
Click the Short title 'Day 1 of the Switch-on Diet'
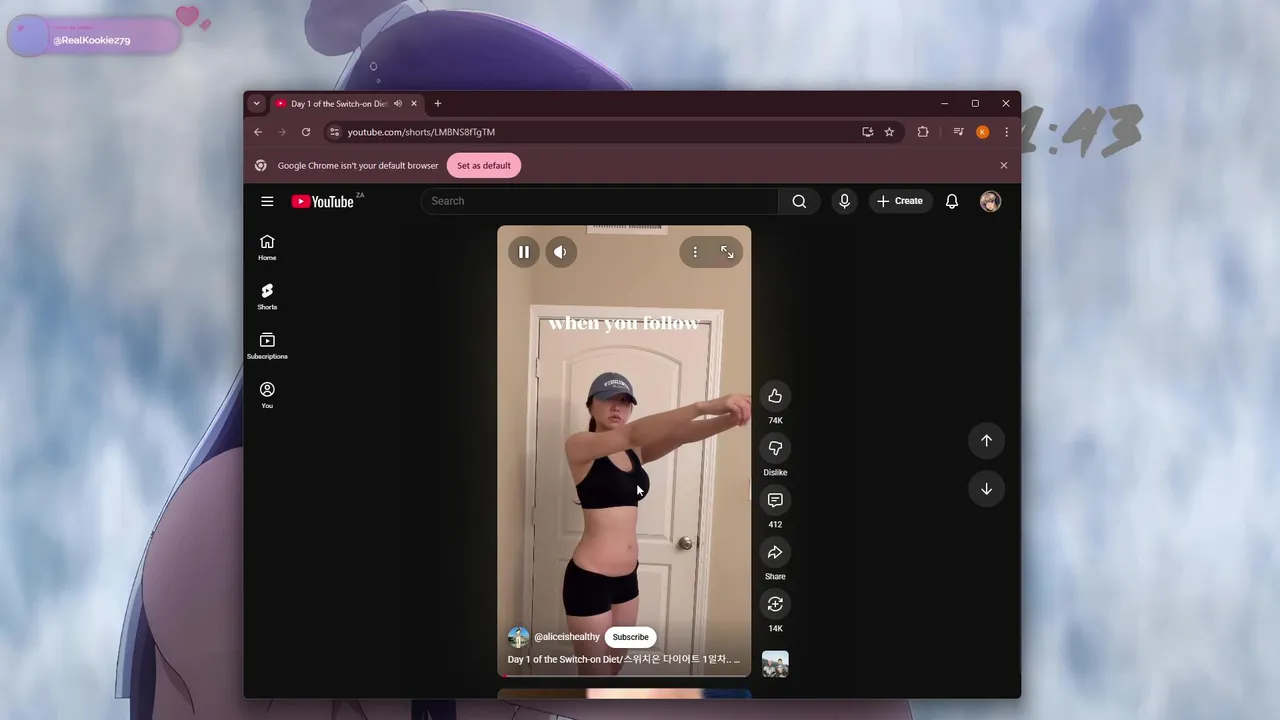pos(623,660)
